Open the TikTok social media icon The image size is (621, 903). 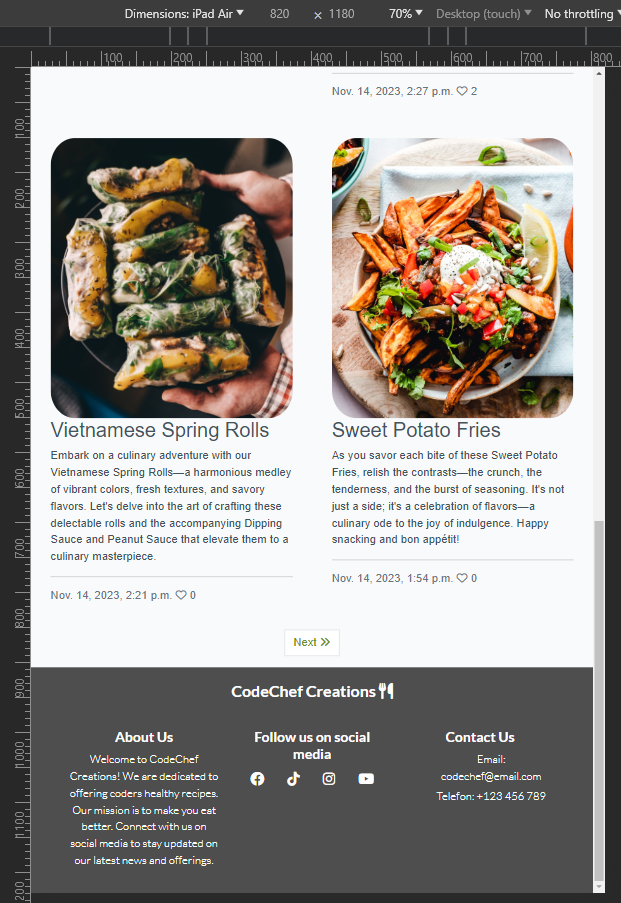(293, 779)
